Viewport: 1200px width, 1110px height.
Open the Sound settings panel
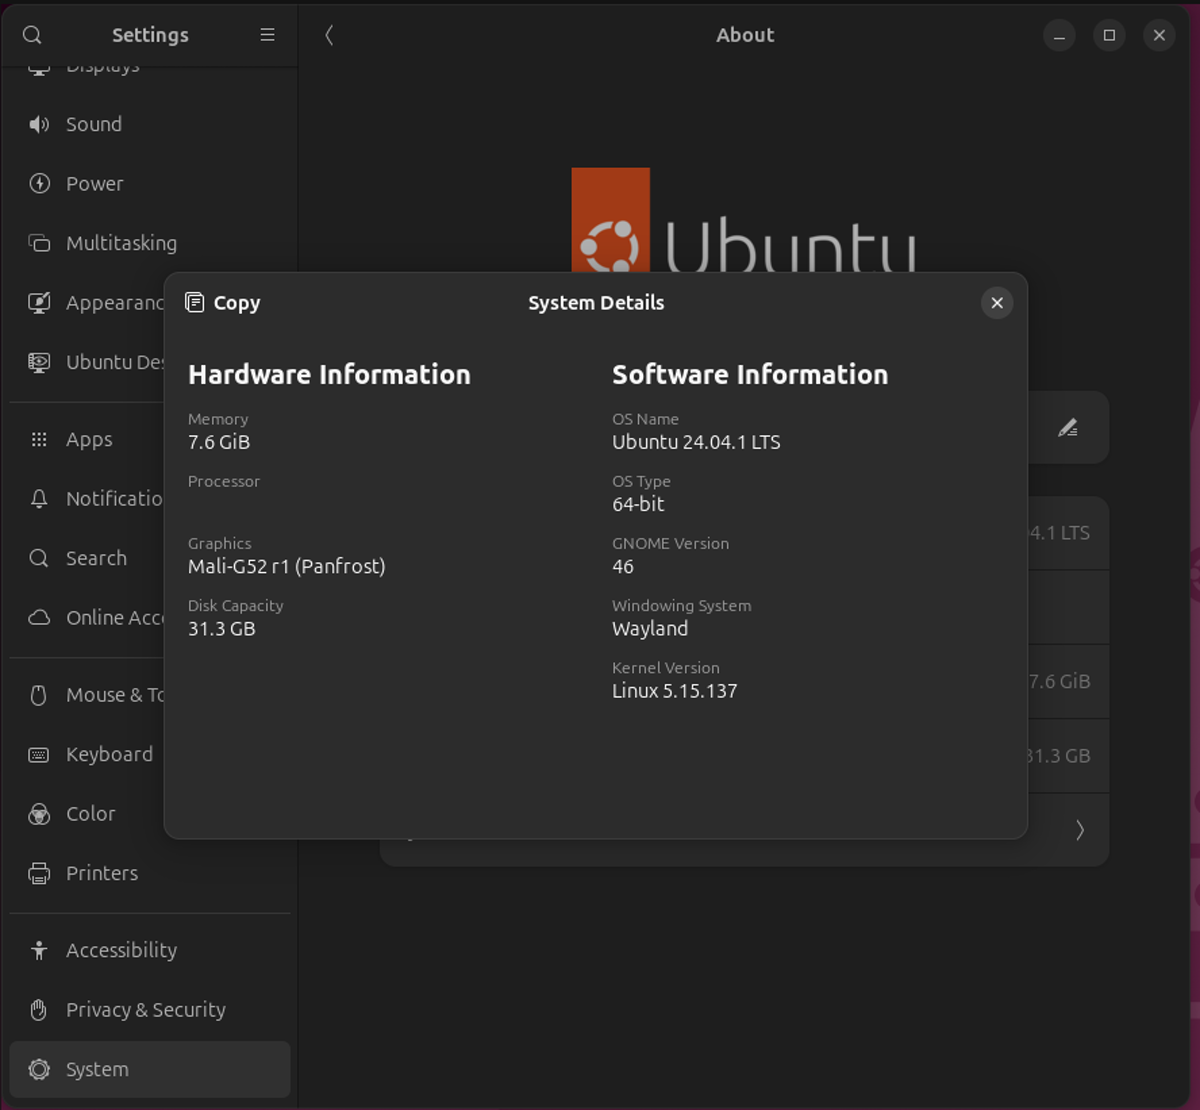tap(150, 124)
